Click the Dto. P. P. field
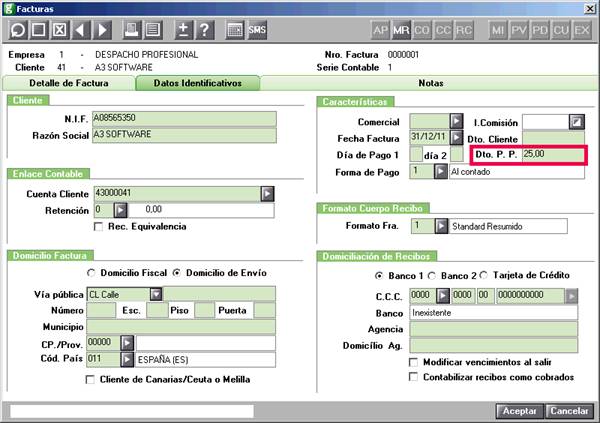This screenshot has width=600, height=423. [553, 154]
